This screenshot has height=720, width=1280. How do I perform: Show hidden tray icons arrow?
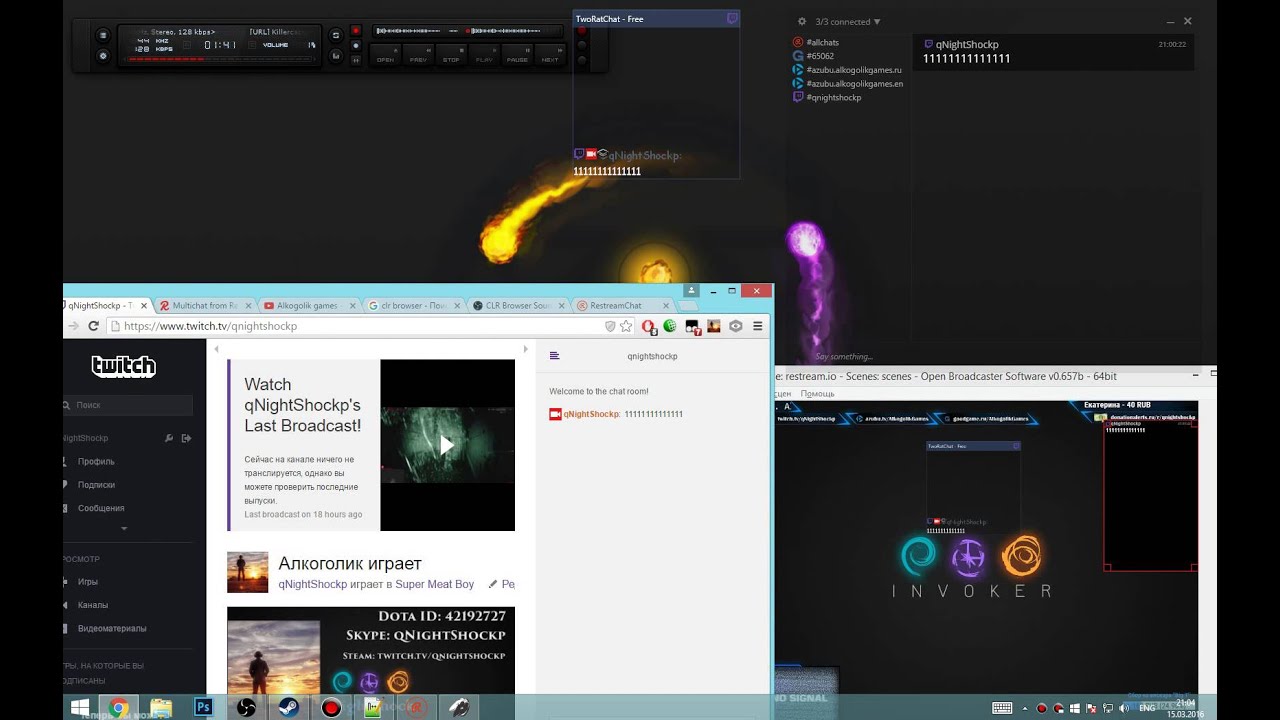1027,708
